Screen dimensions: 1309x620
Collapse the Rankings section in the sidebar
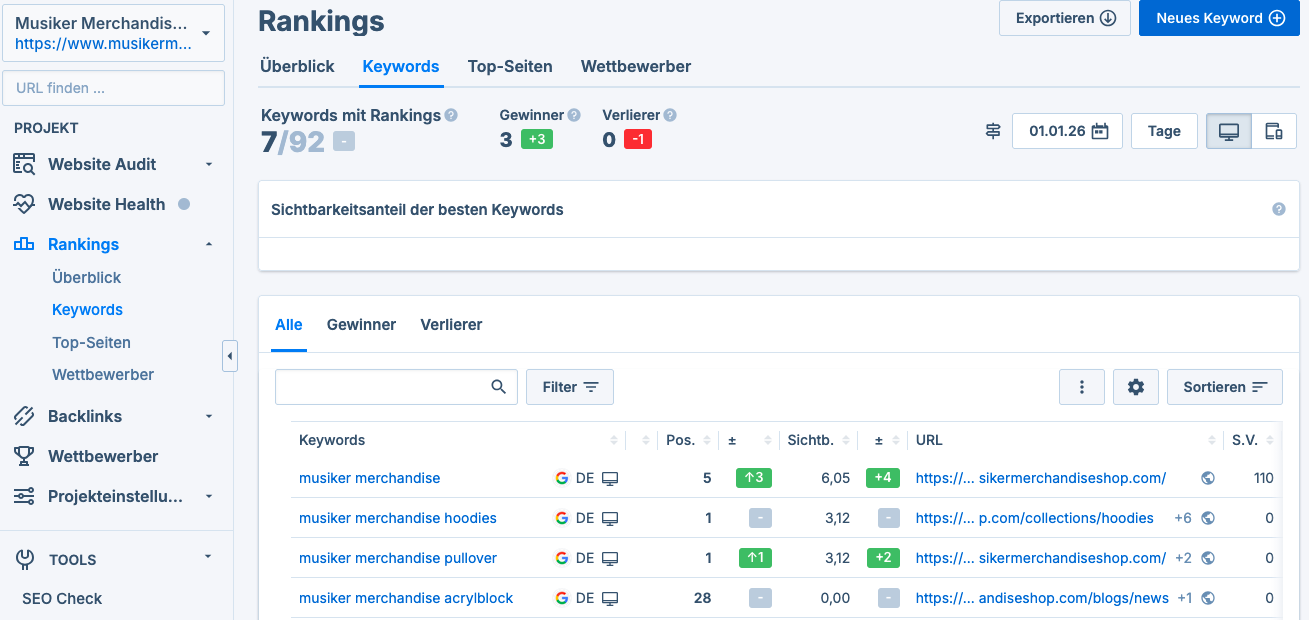208,243
